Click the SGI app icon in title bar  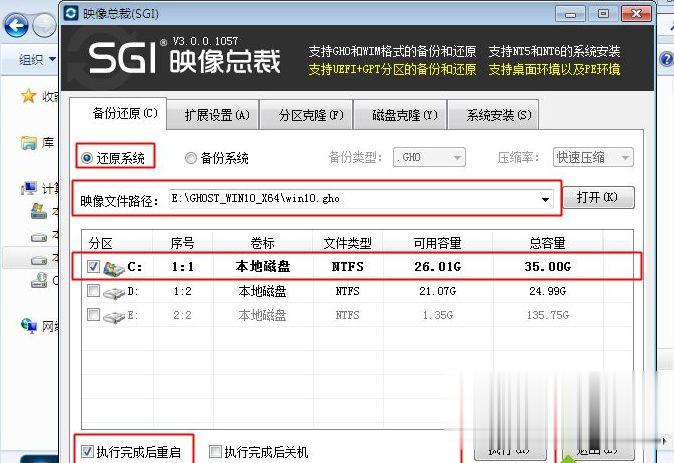point(71,13)
